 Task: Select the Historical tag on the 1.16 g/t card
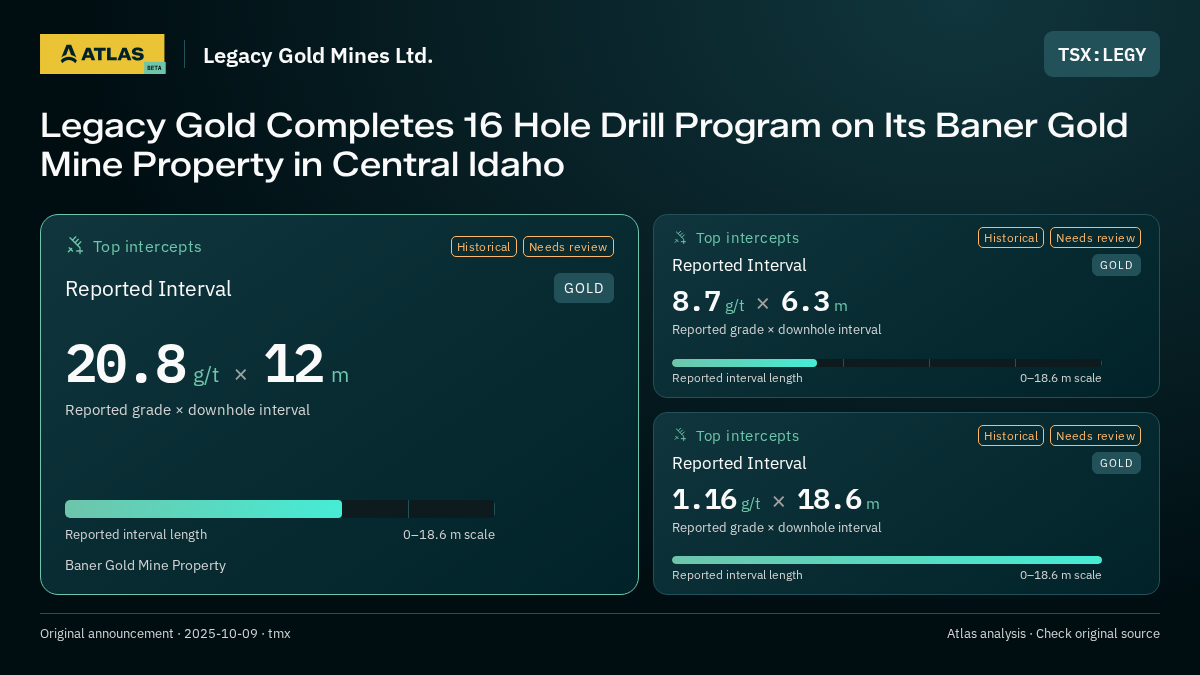(x=1011, y=435)
